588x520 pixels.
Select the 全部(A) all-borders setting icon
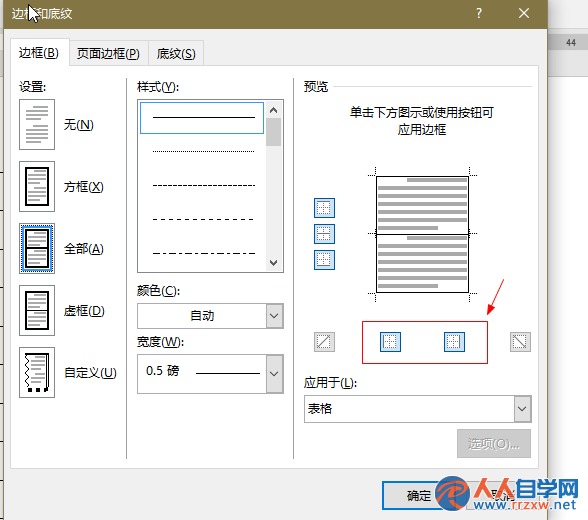[37, 248]
